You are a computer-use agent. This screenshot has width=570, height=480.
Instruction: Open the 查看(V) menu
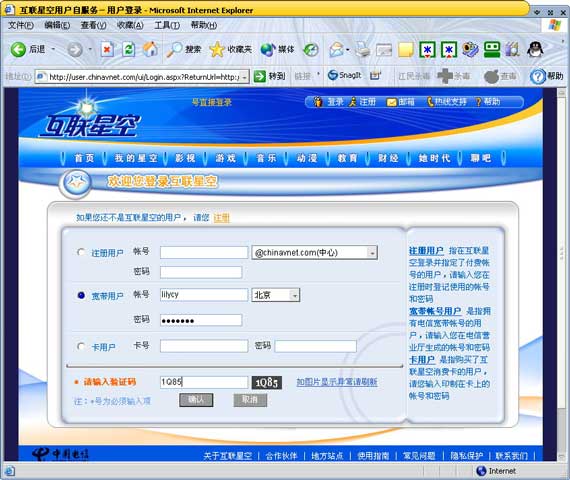pyautogui.click(x=93, y=25)
